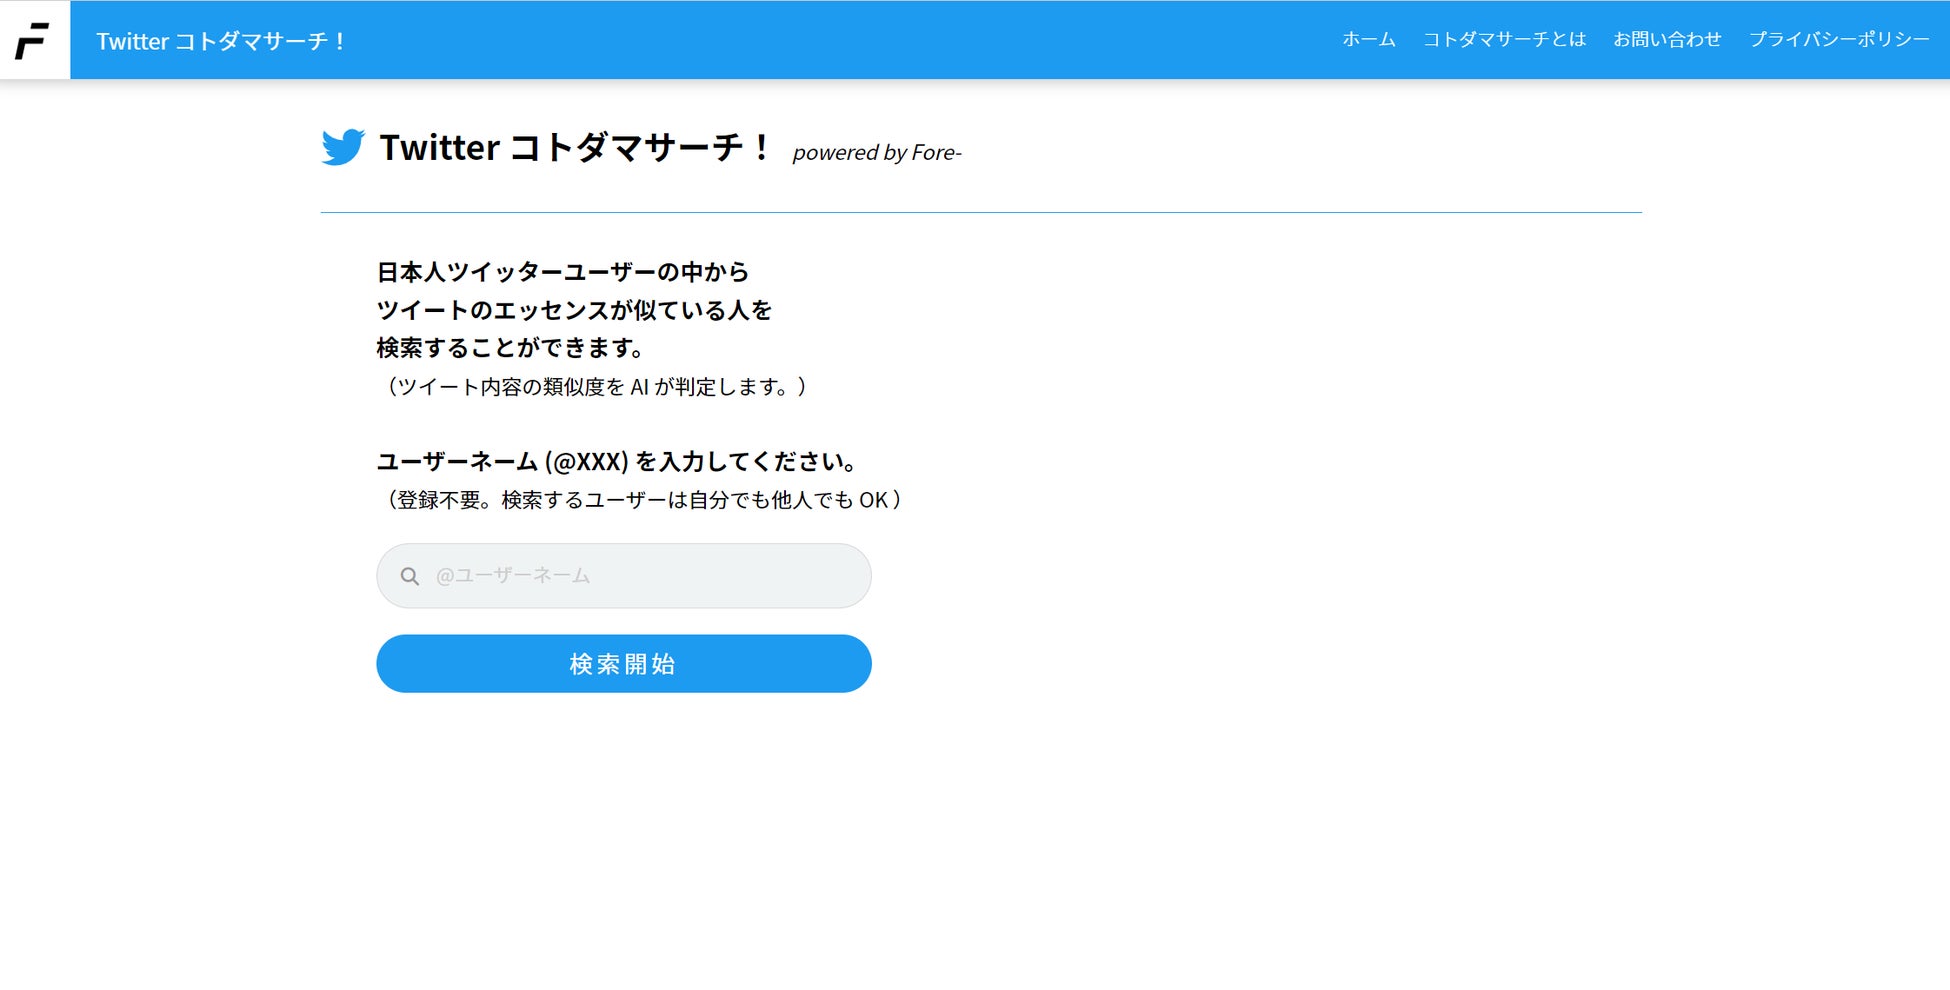Open プライバシーポリシー in the header
The width and height of the screenshot is (1950, 990).
click(1839, 39)
